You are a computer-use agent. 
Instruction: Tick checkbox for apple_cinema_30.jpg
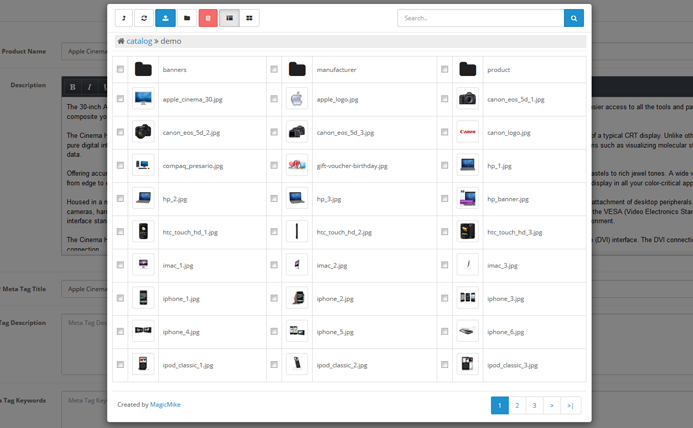pos(120,99)
